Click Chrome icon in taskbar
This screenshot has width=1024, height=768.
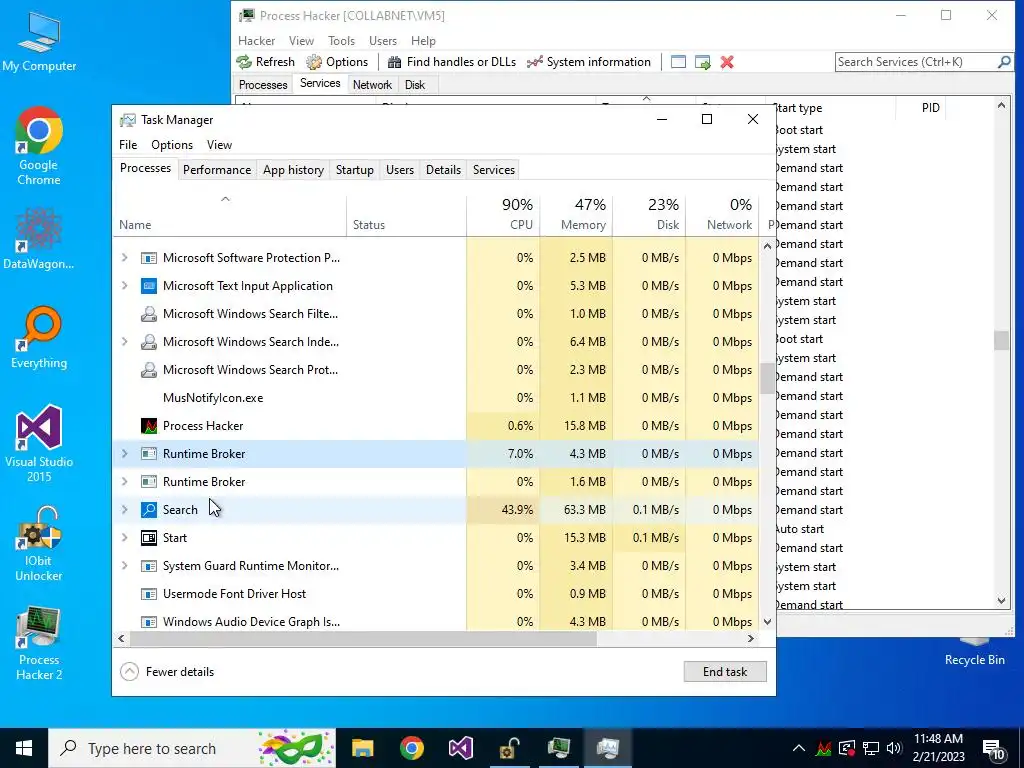coord(412,748)
